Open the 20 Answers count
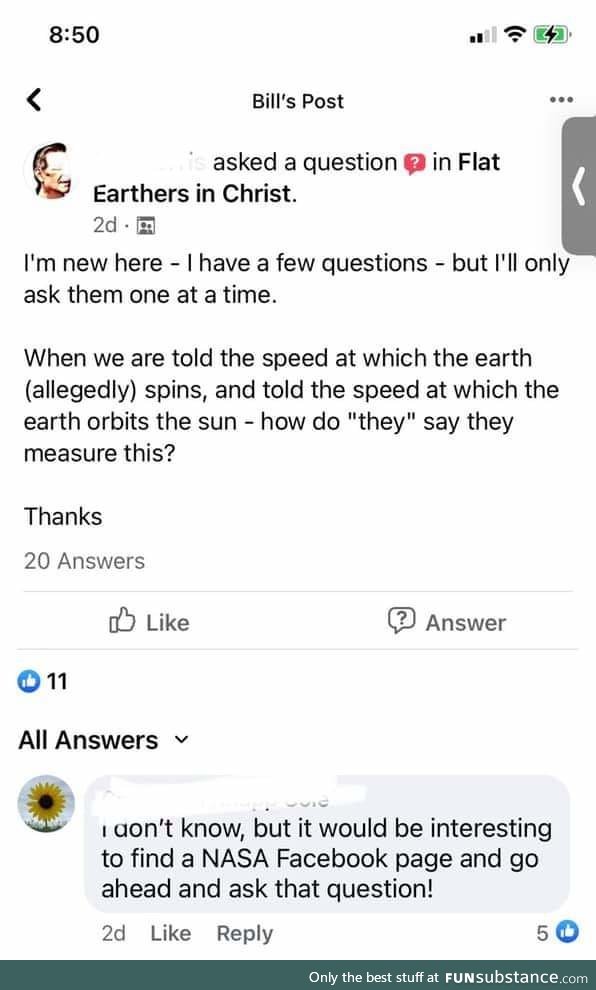596x990 pixels. coord(85,561)
